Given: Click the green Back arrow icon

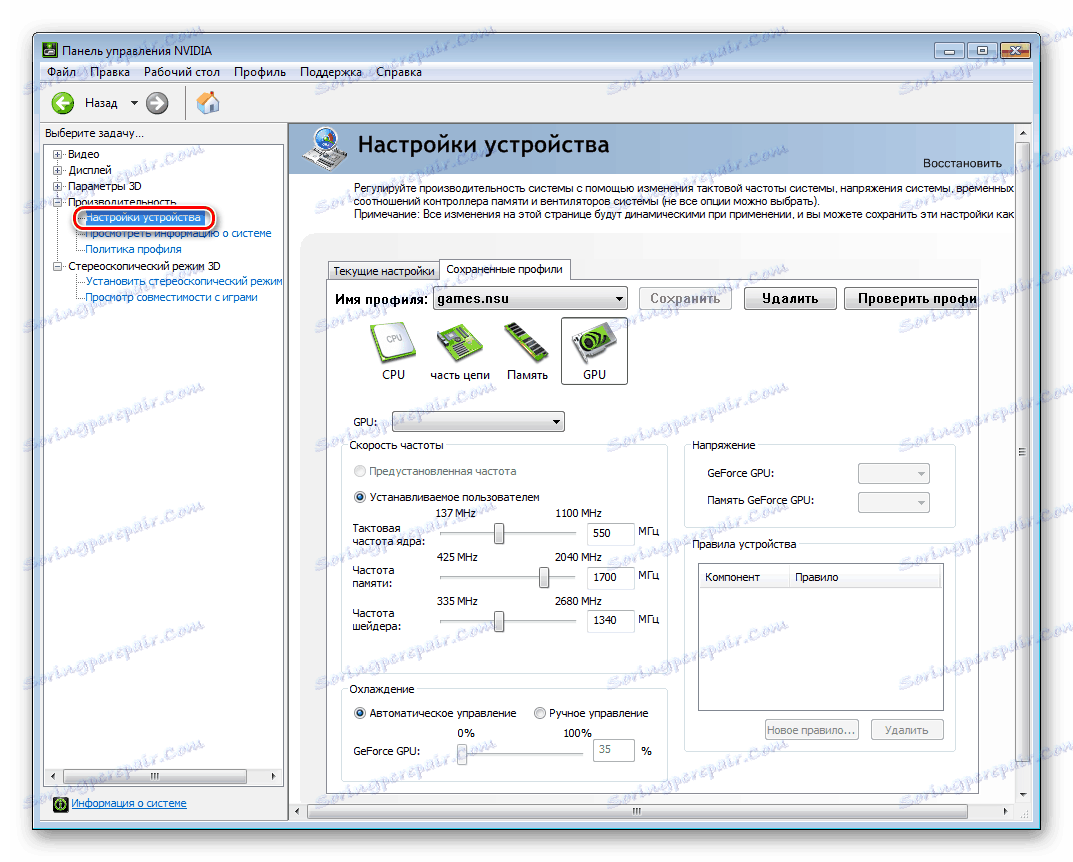Looking at the screenshot, I should click(x=63, y=103).
